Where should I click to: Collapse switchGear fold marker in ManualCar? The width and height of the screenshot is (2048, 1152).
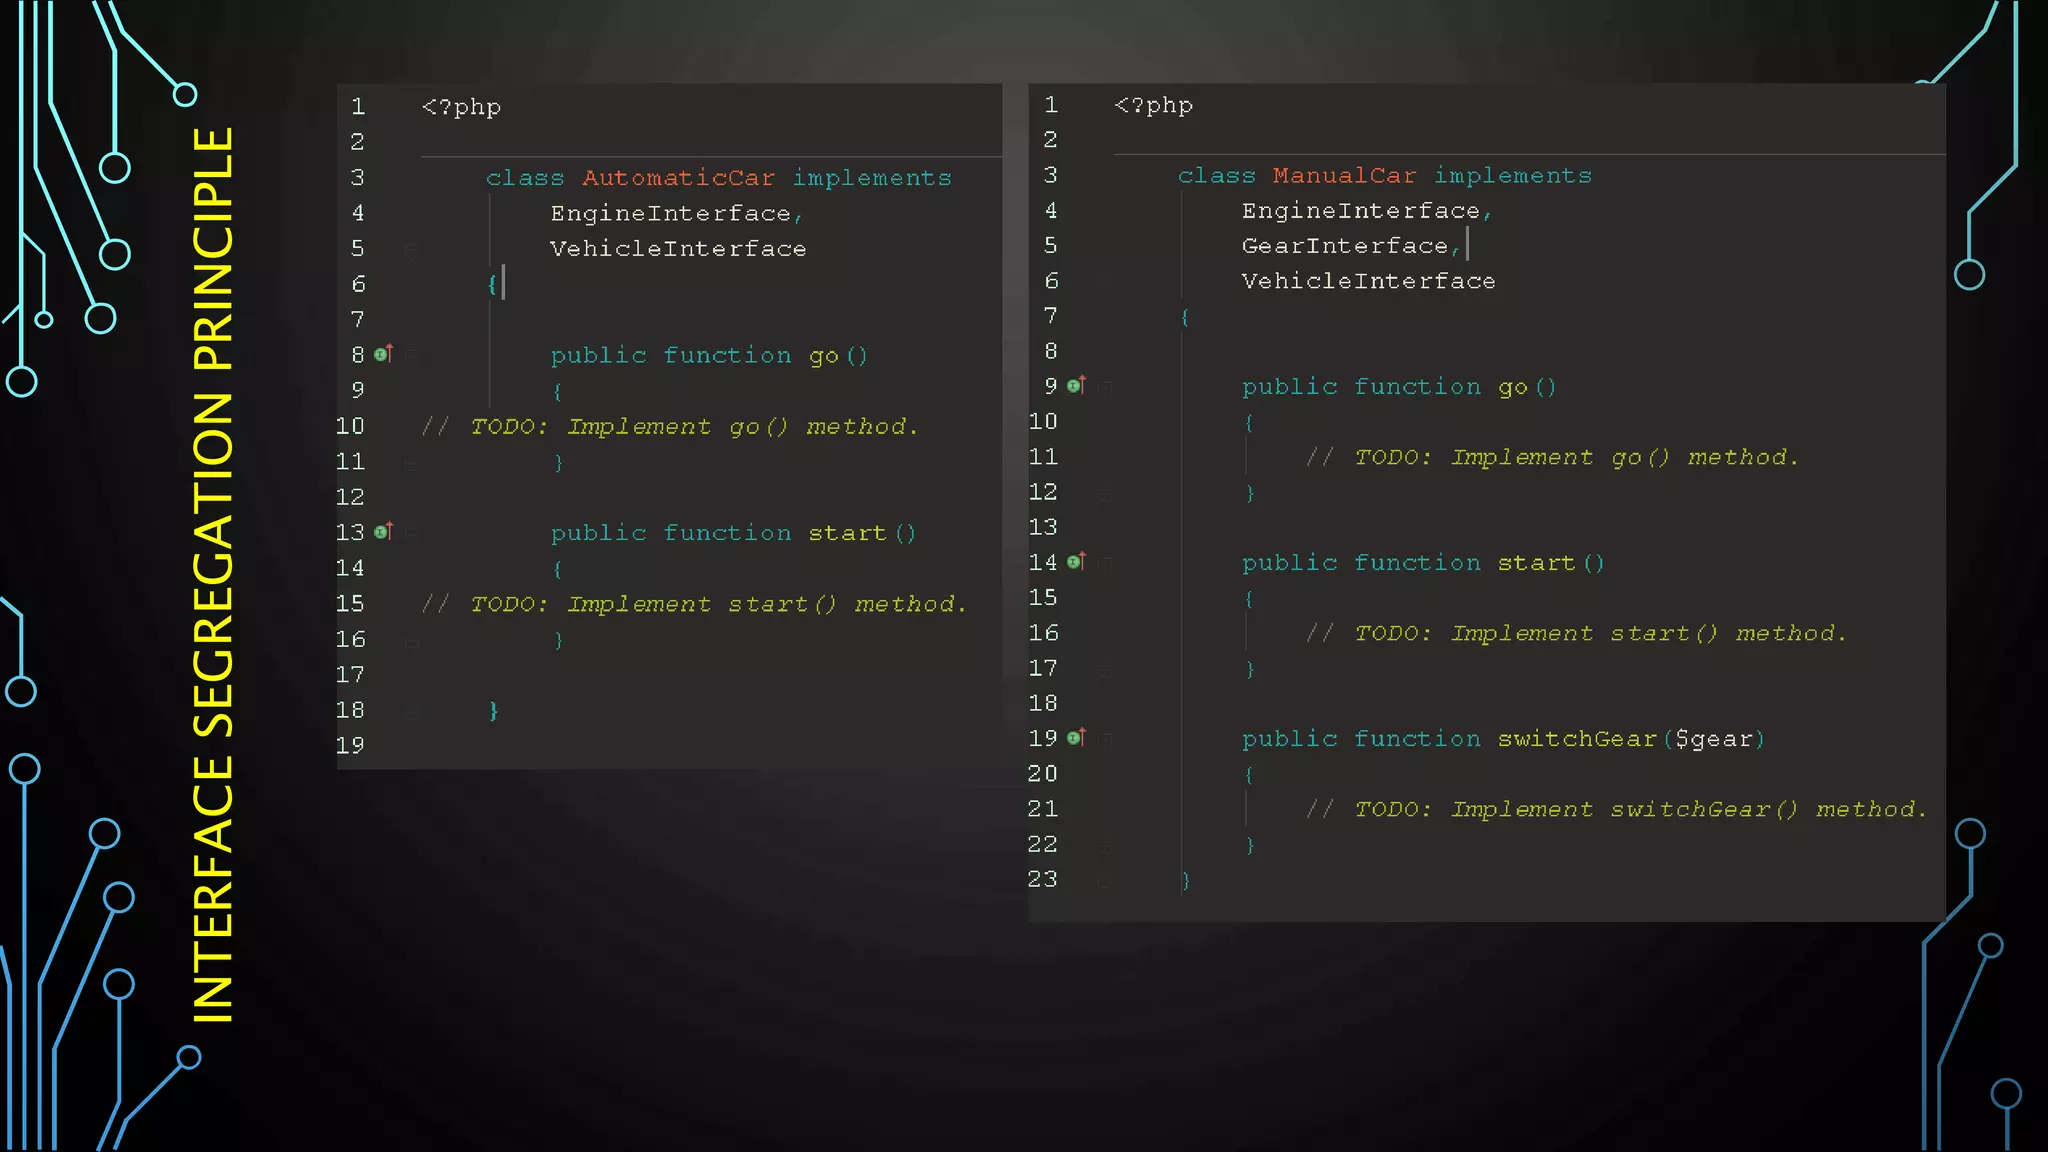(x=1105, y=739)
